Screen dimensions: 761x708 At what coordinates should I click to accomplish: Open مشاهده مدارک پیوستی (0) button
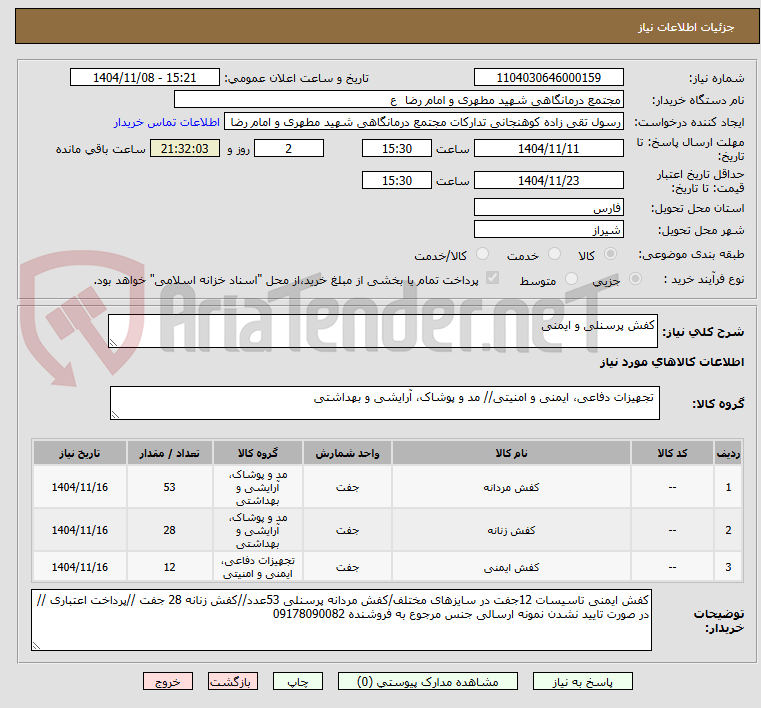point(428,681)
